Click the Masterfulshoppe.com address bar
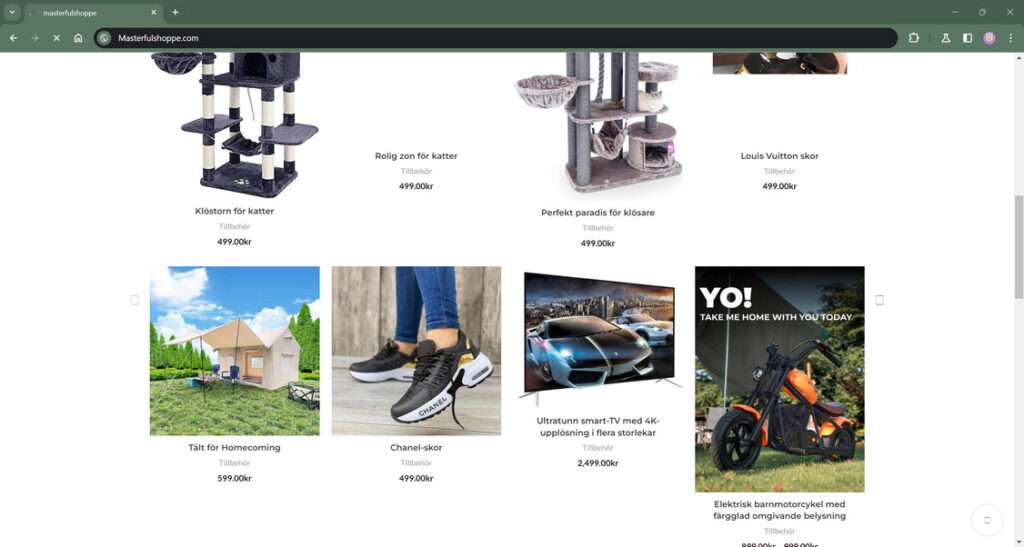1024x547 pixels. [x=496, y=38]
